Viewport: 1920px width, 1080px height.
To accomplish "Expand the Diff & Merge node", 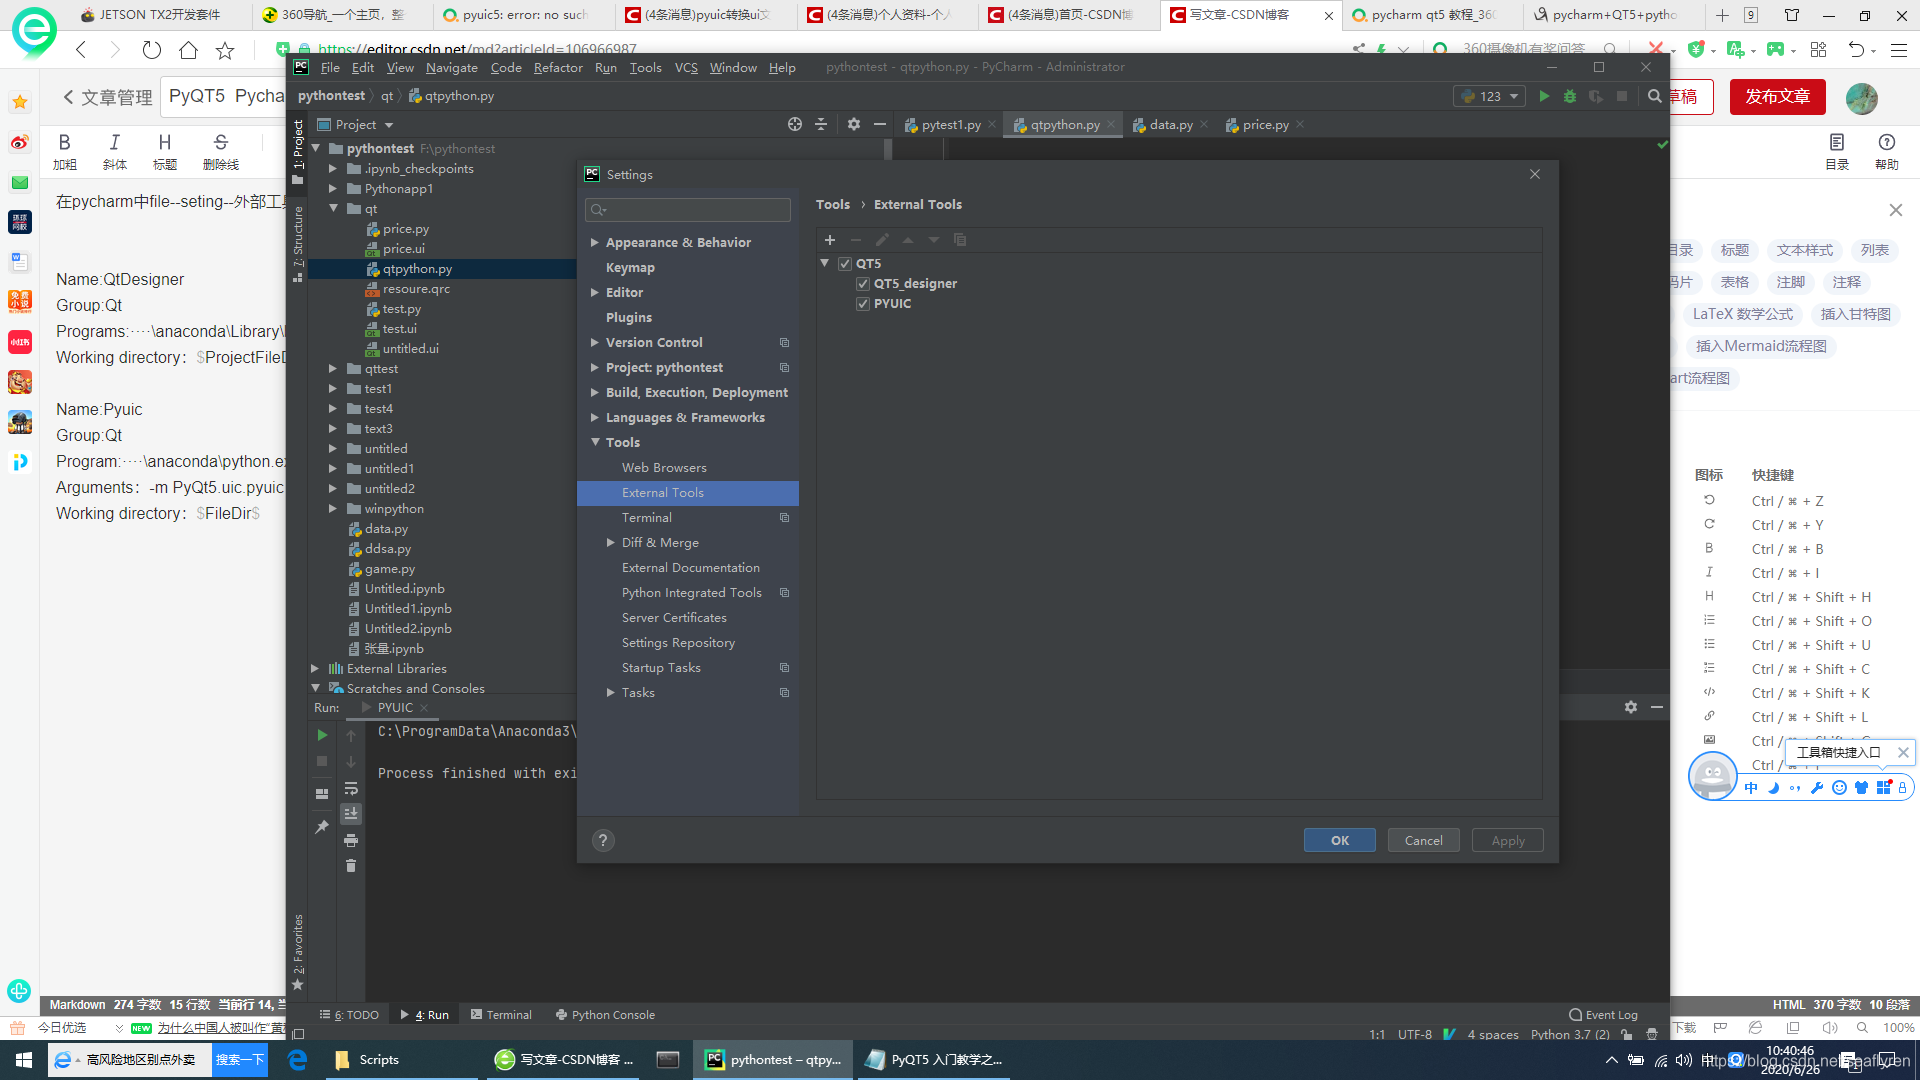I will tap(611, 543).
